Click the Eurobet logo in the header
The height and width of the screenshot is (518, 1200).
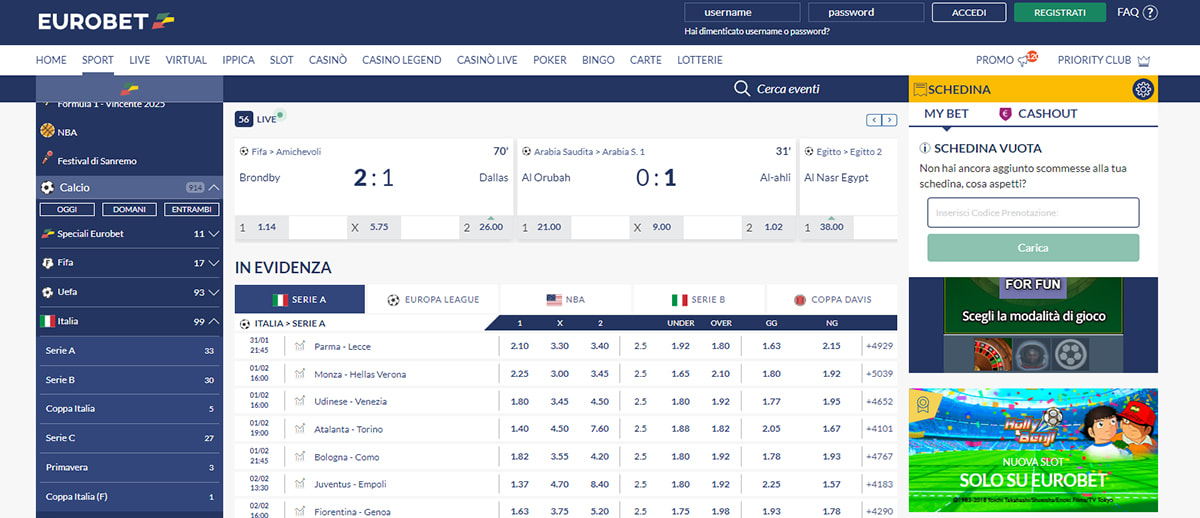(x=105, y=20)
